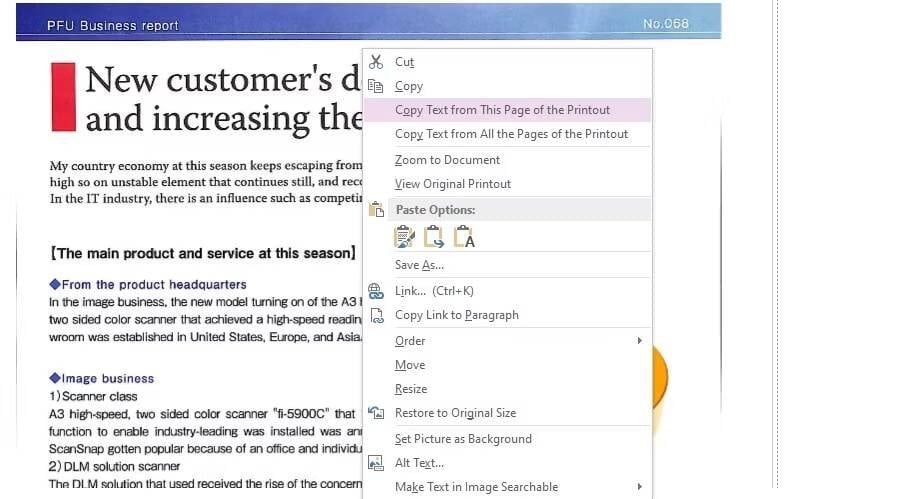Click the line starting 'In the IT industry'
The width and height of the screenshot is (903, 499).
206,199
